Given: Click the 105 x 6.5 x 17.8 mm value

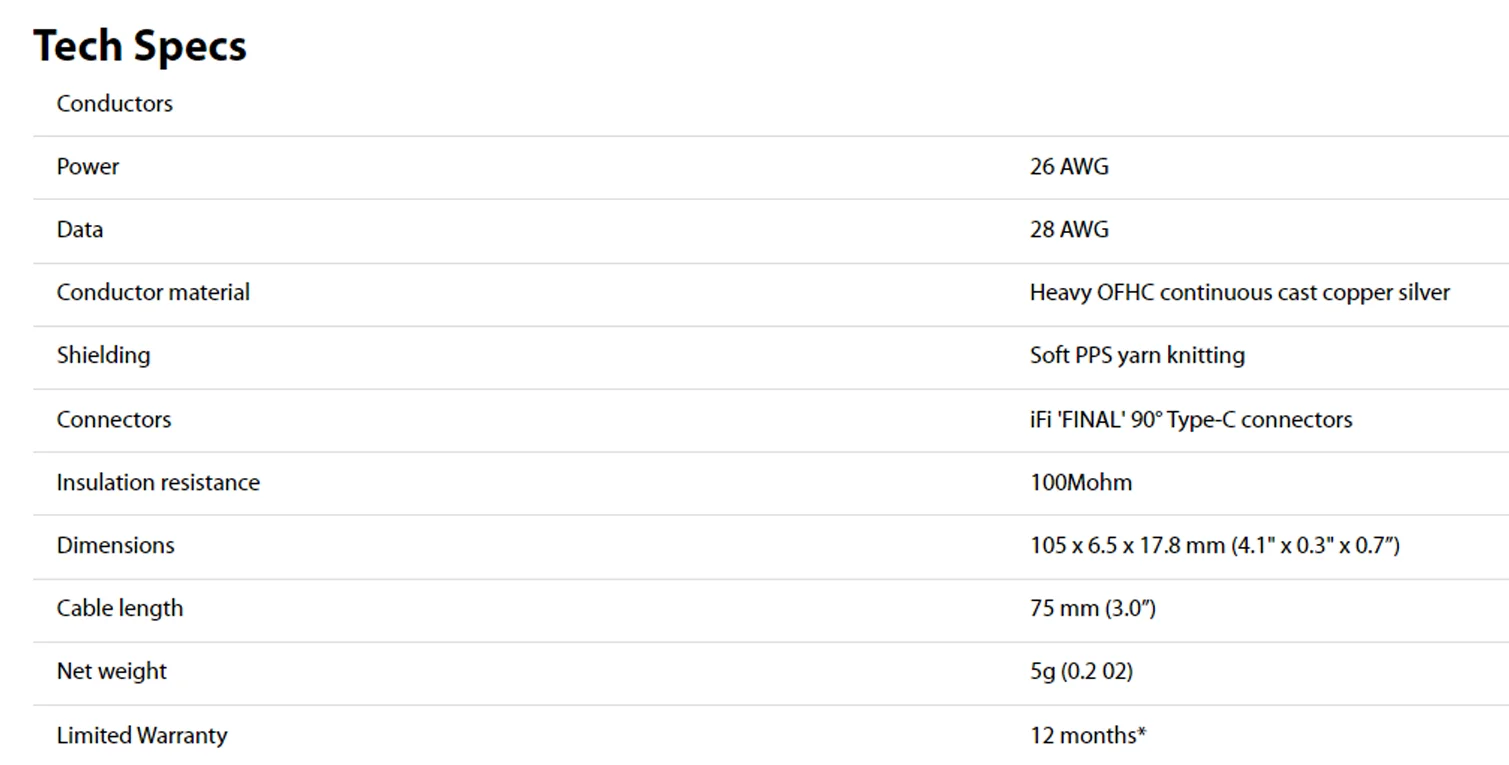Looking at the screenshot, I should [1215, 546].
